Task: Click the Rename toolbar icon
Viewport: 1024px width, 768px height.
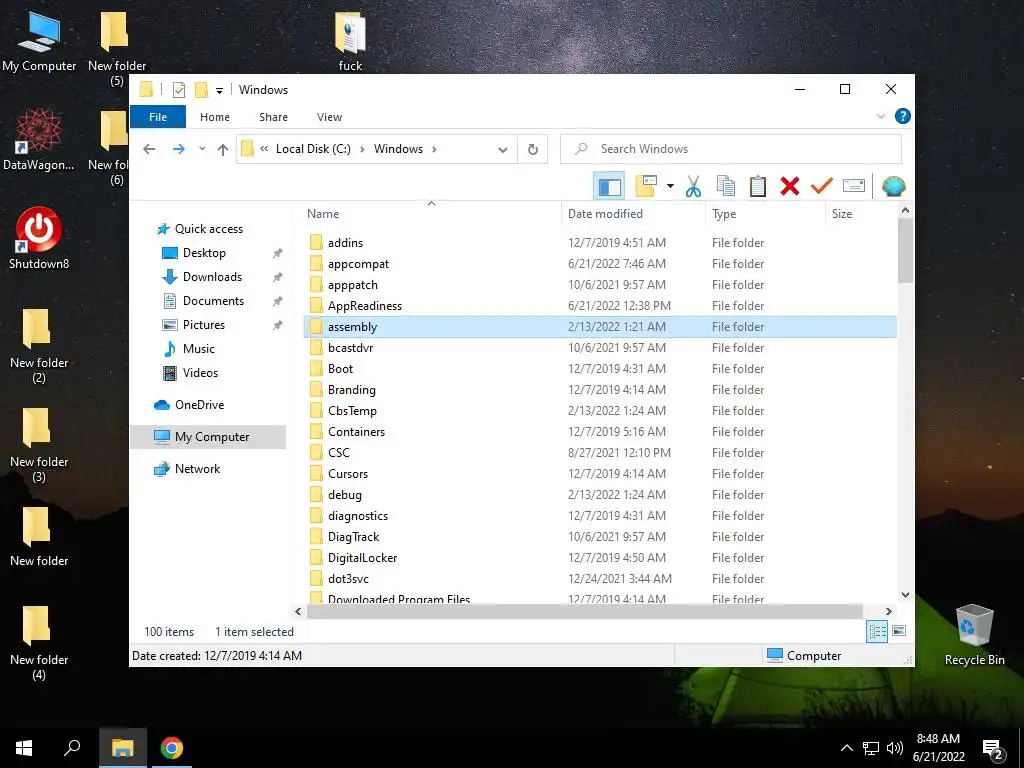Action: [854, 186]
